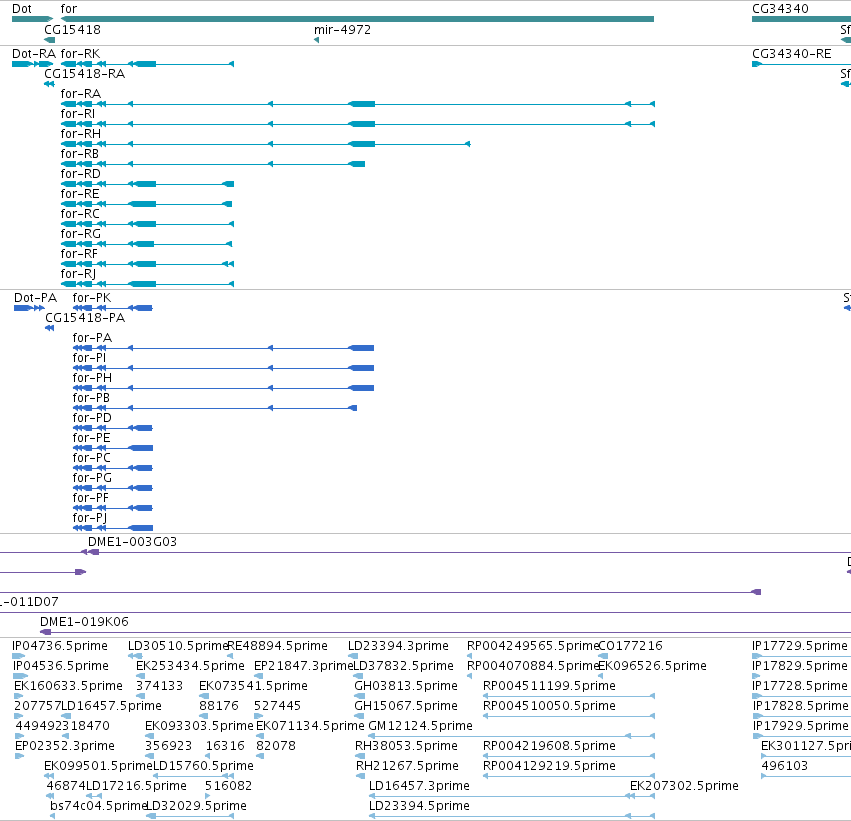Image resolution: width=851 pixels, height=821 pixels.
Task: Click the Dot gene label
Action: 22,9
